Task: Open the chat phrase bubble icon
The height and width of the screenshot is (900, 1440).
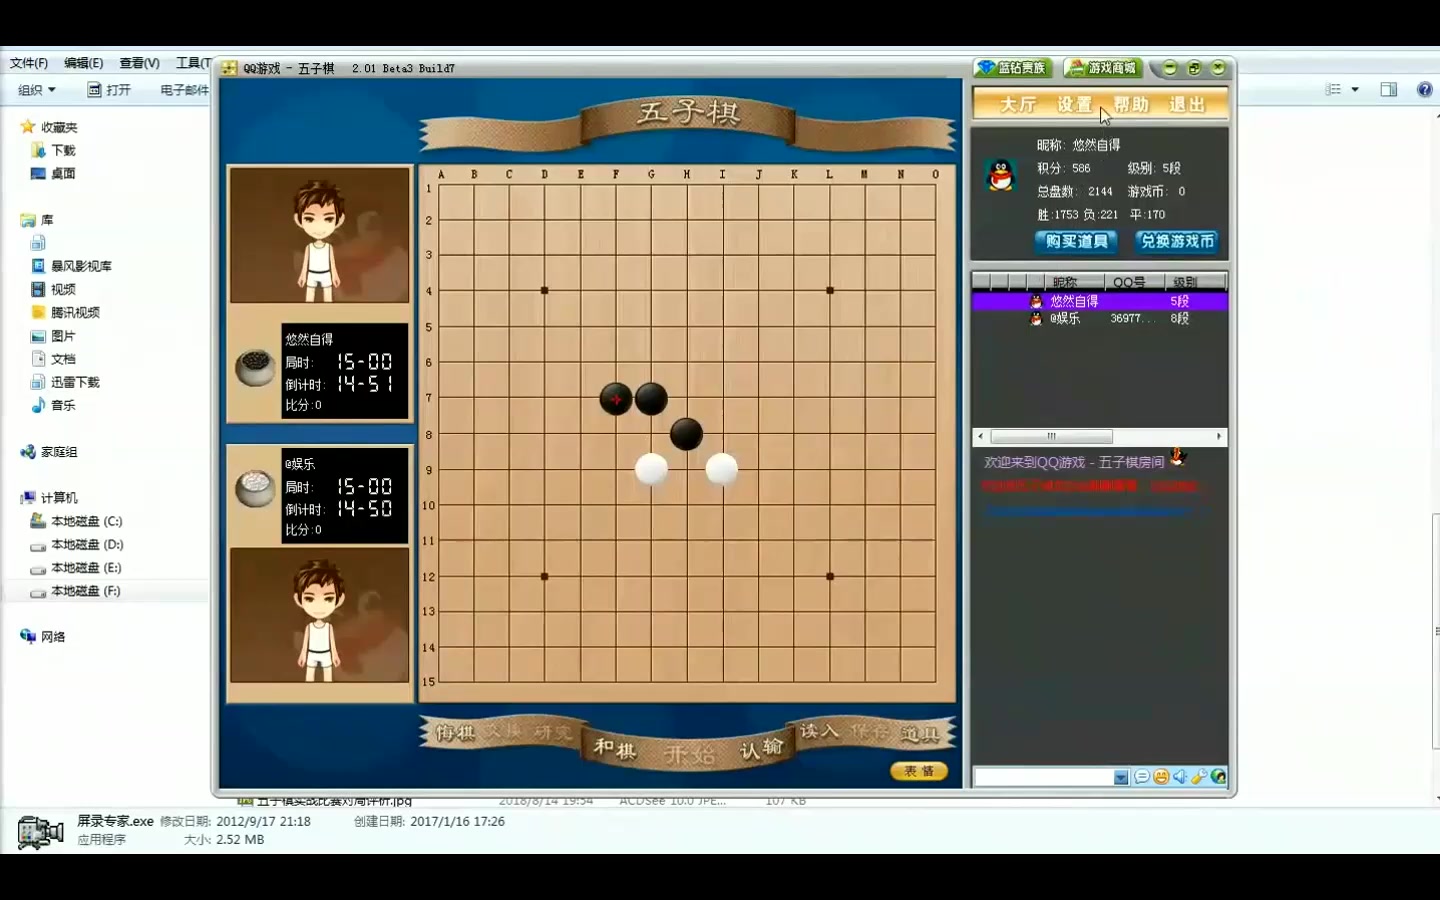Action: coord(1142,777)
